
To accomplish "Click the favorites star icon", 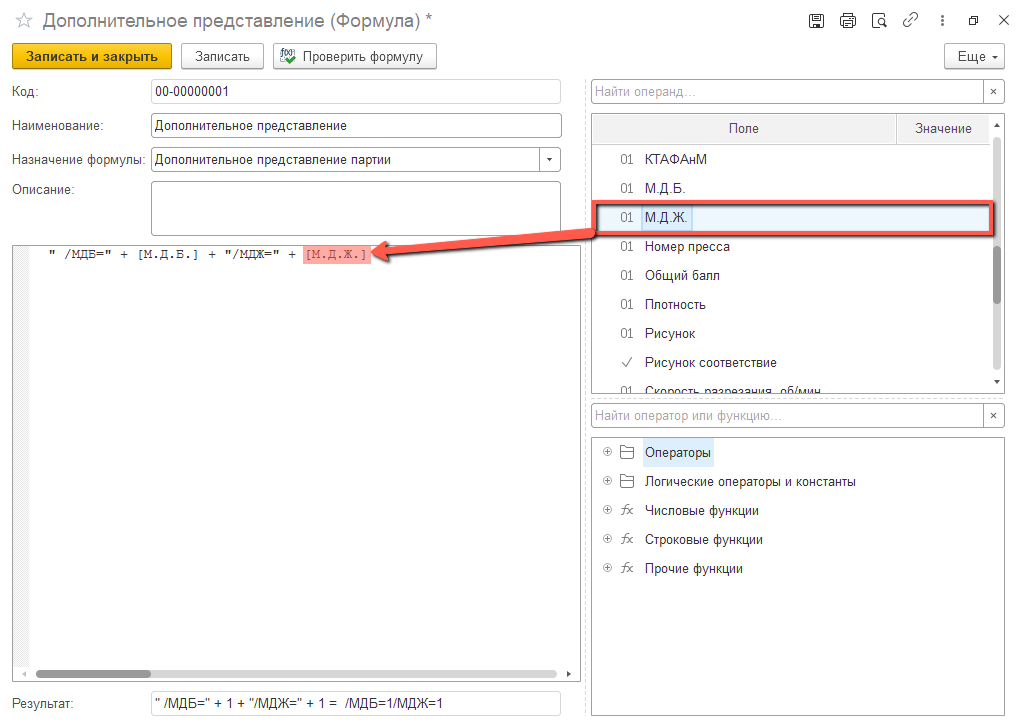I will (24, 21).
